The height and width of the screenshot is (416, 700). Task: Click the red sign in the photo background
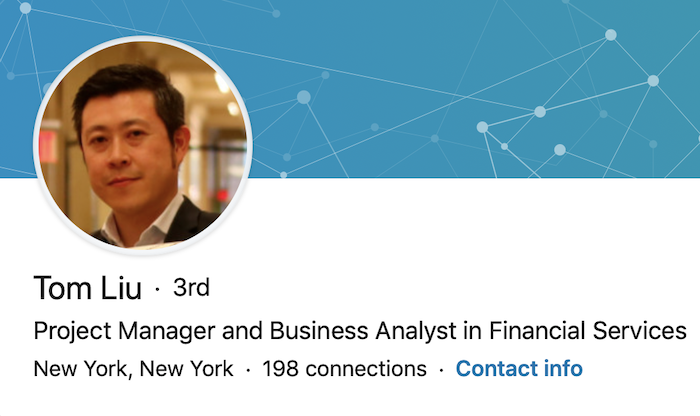[x=48, y=146]
